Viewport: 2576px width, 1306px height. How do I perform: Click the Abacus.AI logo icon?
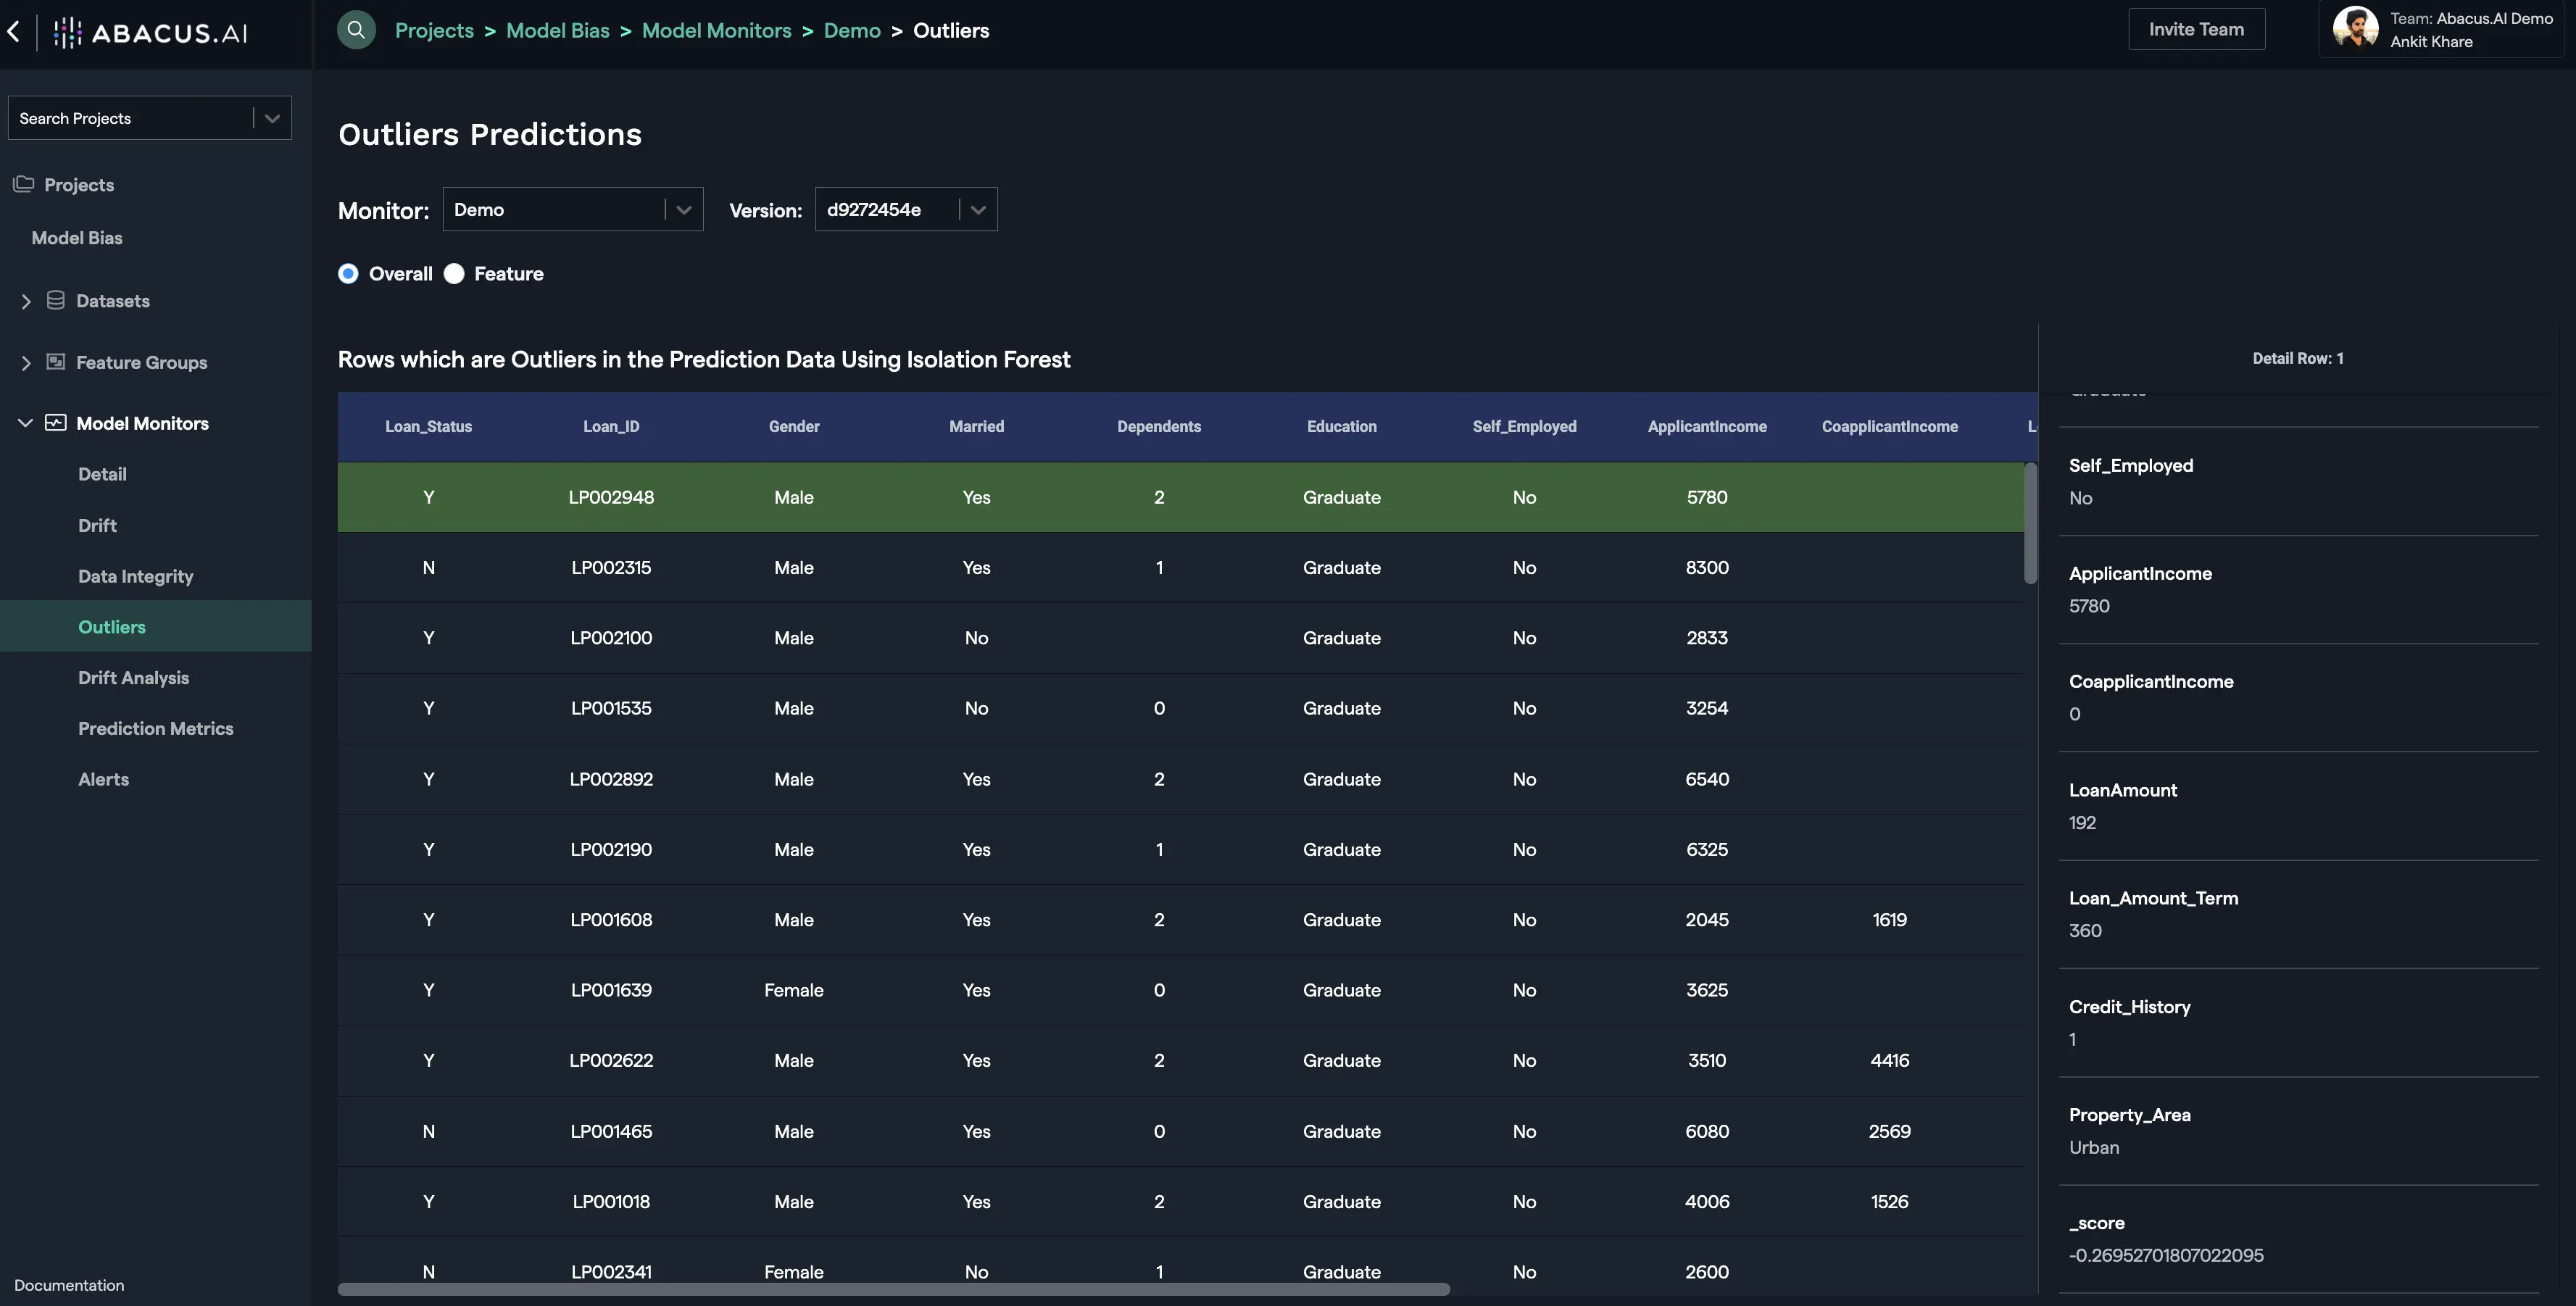pyautogui.click(x=68, y=33)
